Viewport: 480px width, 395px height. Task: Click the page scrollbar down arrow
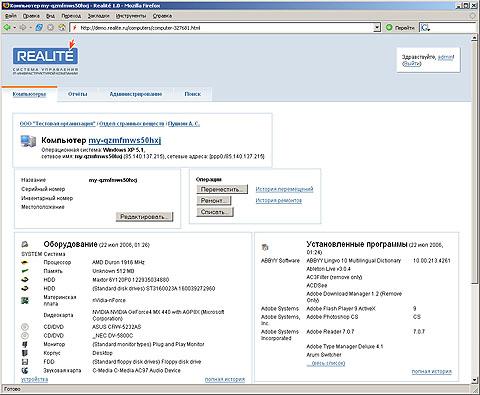(475, 380)
